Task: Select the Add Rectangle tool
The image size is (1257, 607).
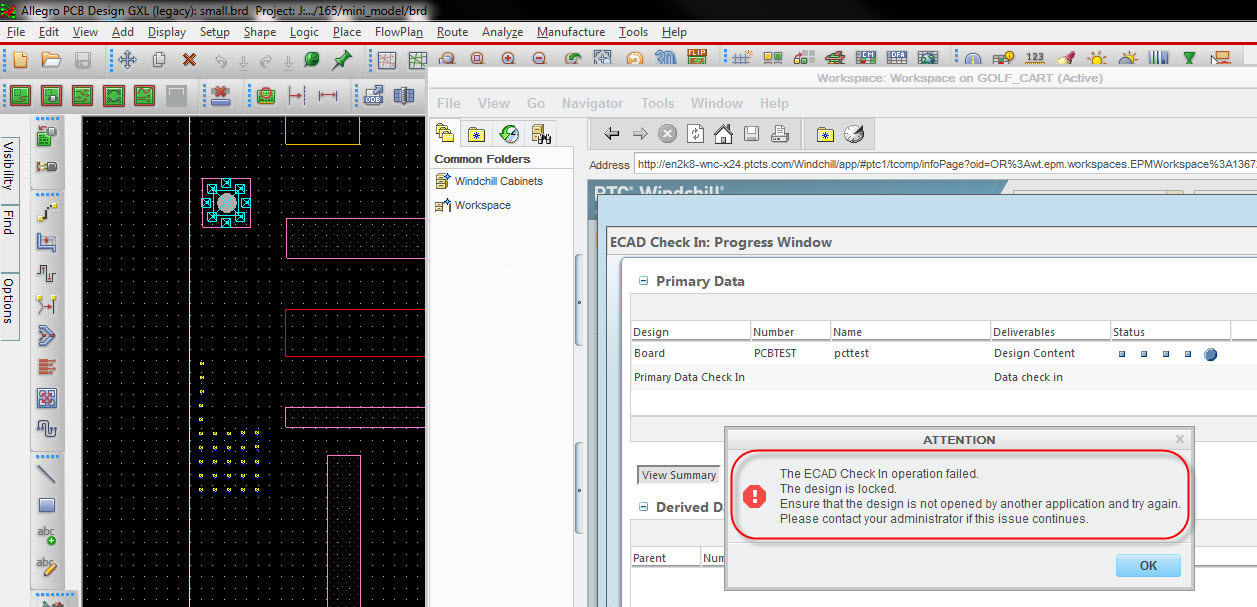Action: tap(47, 505)
